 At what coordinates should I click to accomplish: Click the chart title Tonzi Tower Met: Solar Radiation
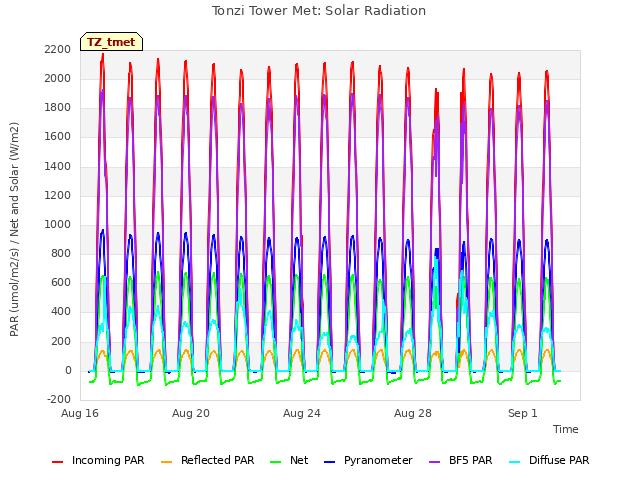pos(319,11)
